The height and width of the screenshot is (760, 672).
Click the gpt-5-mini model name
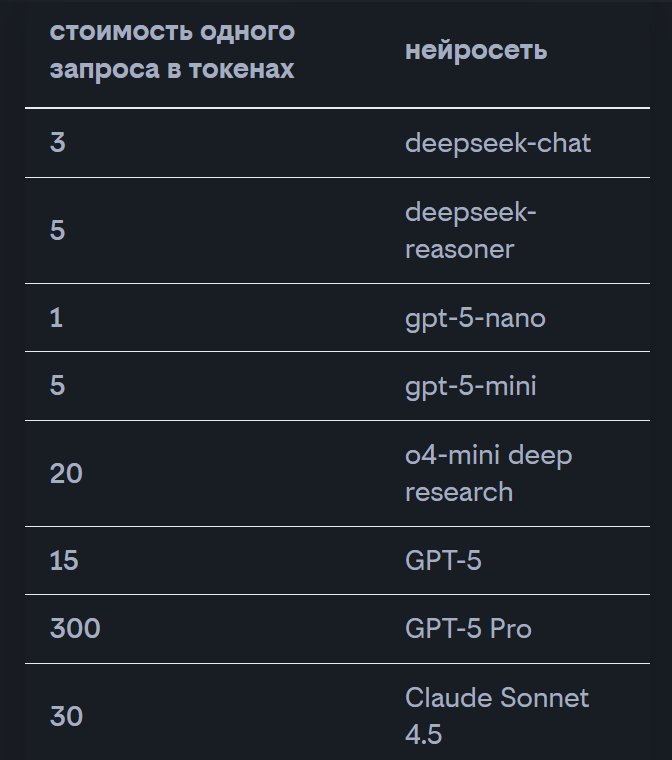[x=470, y=385]
